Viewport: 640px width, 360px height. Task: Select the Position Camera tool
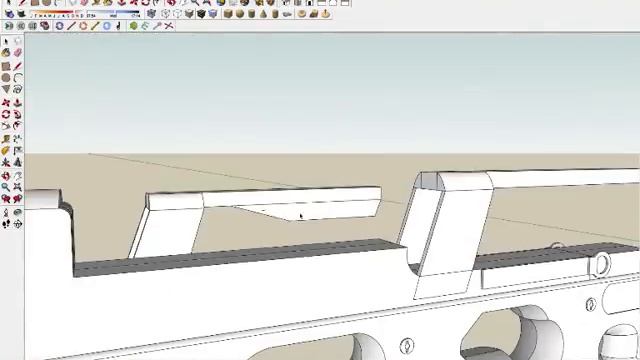point(6,212)
